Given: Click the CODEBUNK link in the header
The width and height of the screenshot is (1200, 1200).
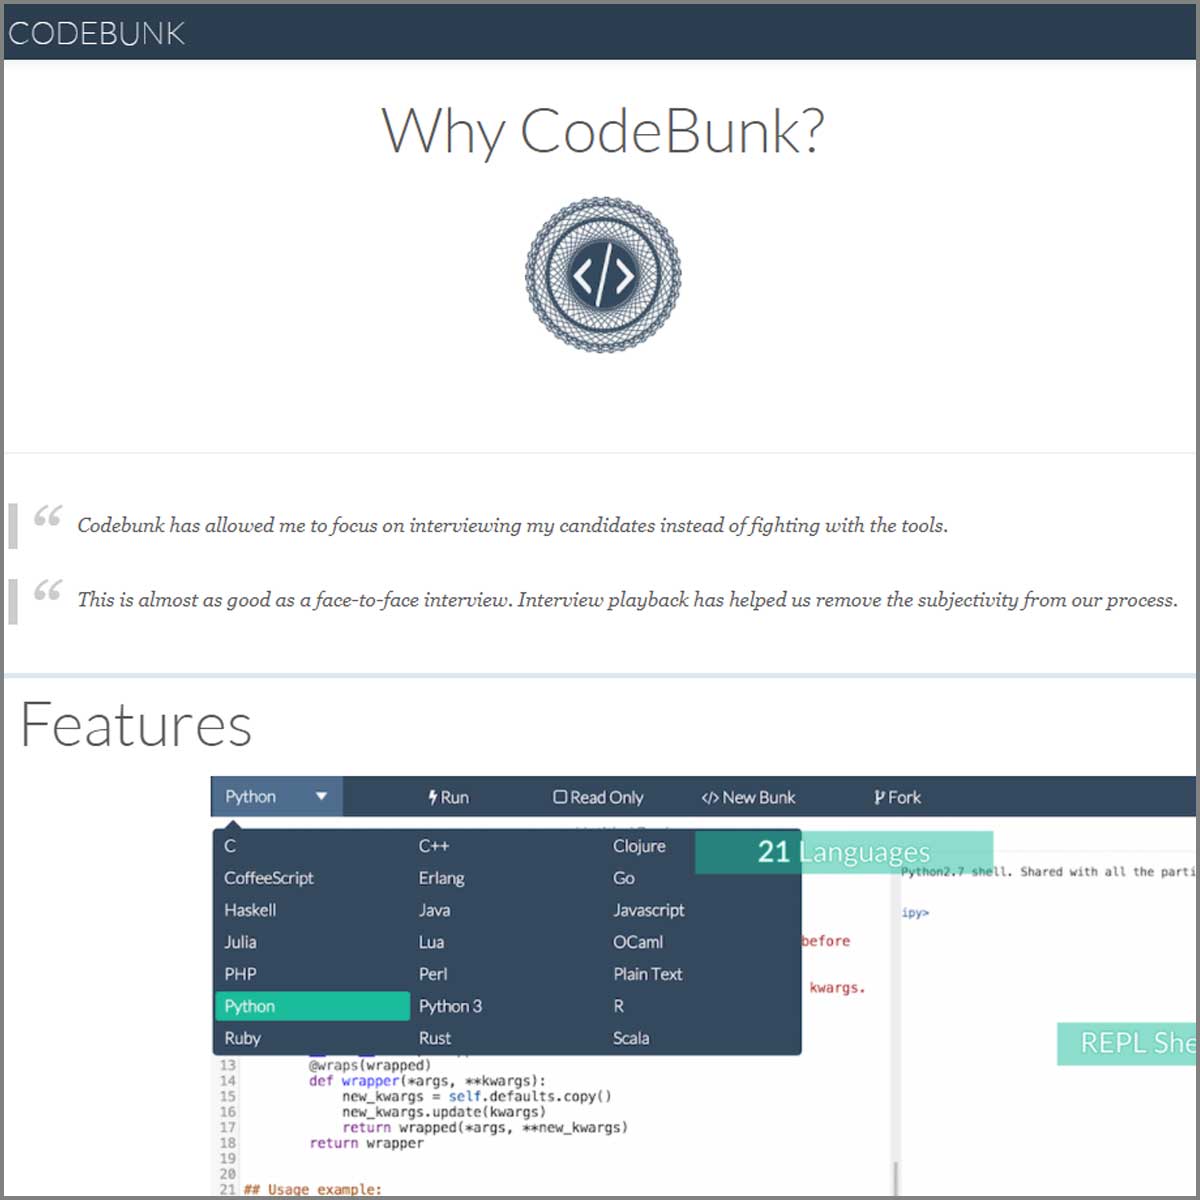Looking at the screenshot, I should 96,32.
